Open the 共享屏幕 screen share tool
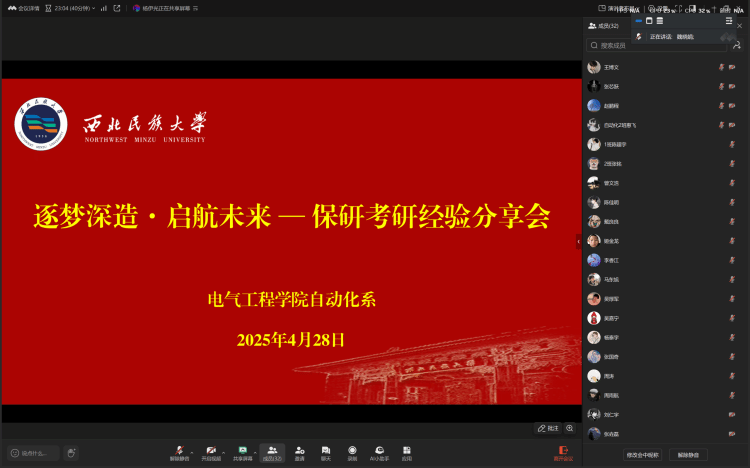Image resolution: width=750 pixels, height=468 pixels. (242, 450)
